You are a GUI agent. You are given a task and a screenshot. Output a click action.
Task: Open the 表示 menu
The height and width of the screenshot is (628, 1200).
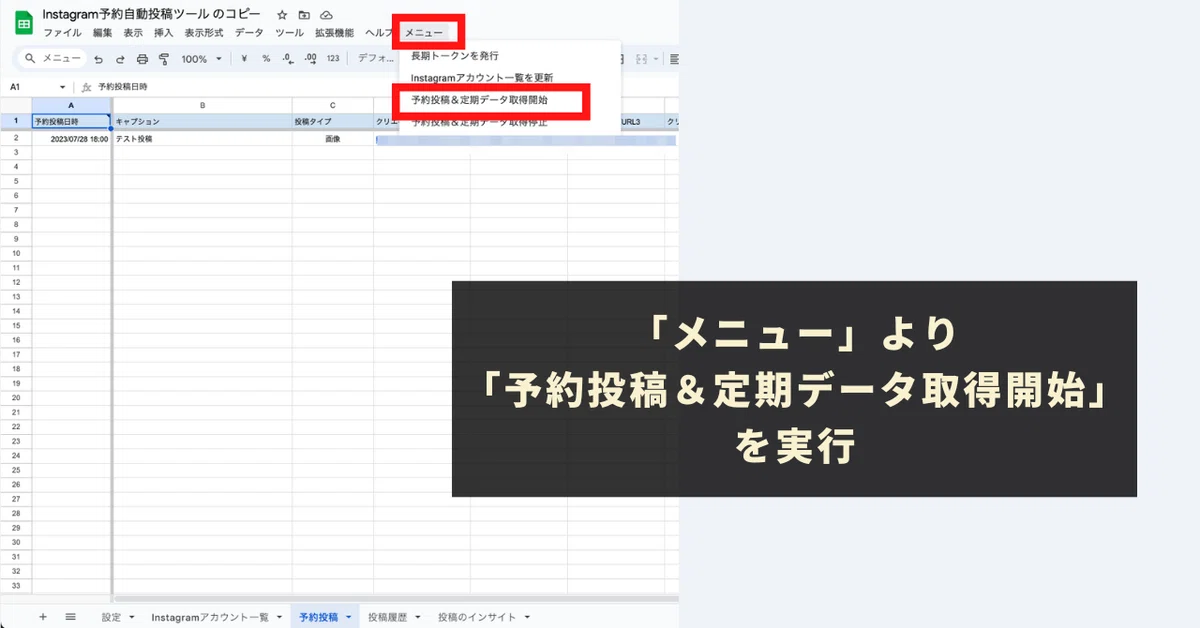tap(133, 33)
